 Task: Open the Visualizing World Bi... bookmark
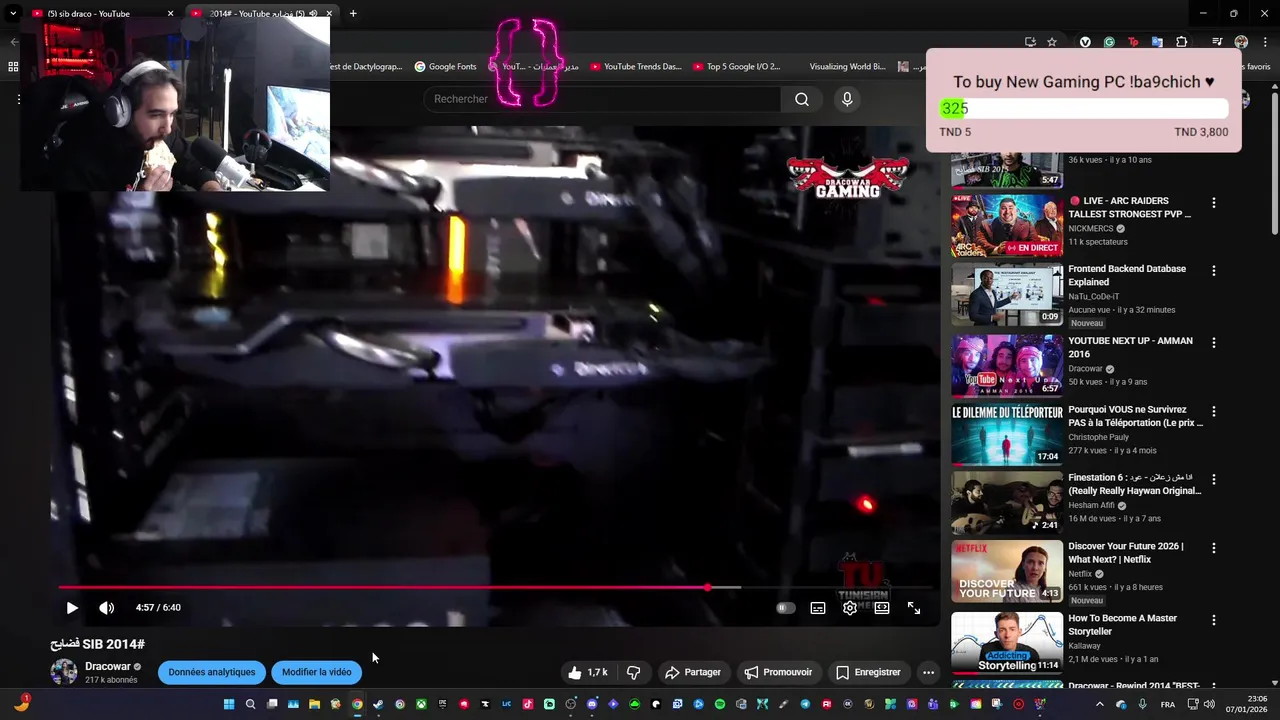point(847,67)
